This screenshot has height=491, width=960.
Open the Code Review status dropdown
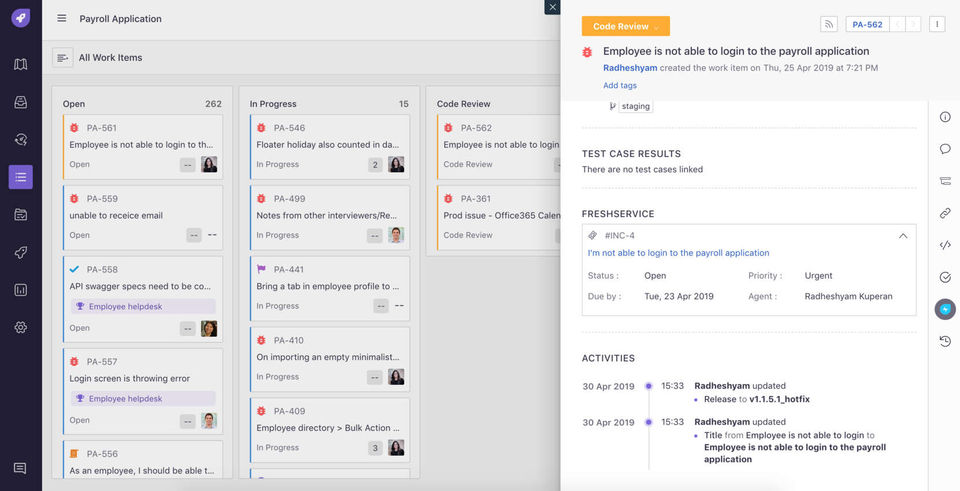(626, 26)
